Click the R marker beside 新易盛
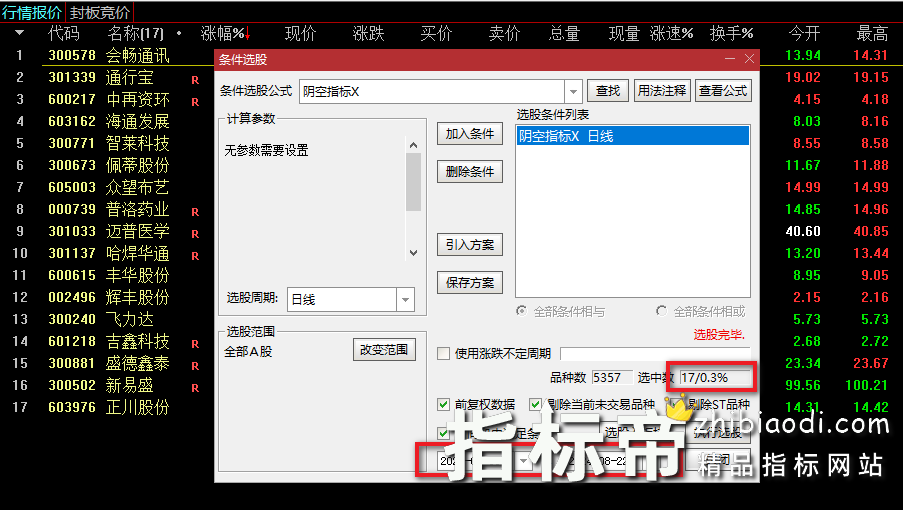The width and height of the screenshot is (903, 510). point(195,388)
